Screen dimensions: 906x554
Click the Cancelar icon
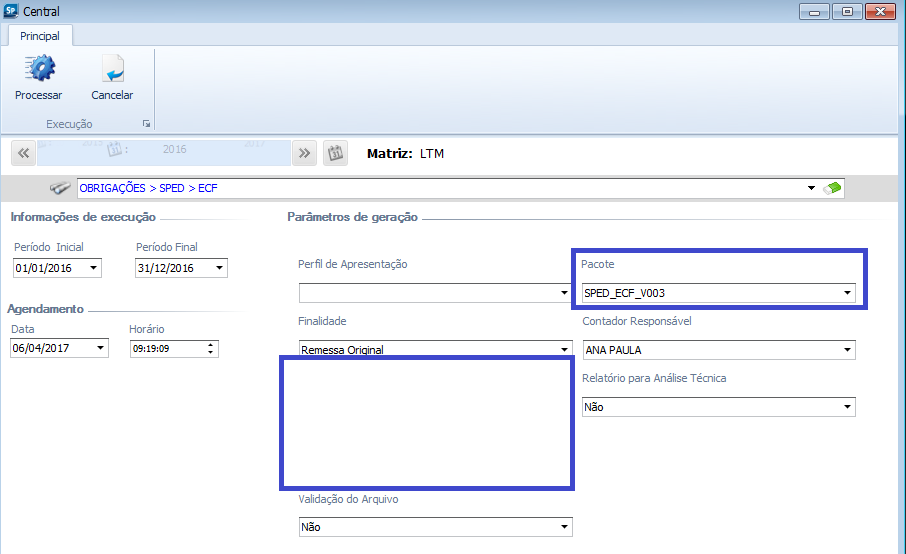pyautogui.click(x=112, y=70)
